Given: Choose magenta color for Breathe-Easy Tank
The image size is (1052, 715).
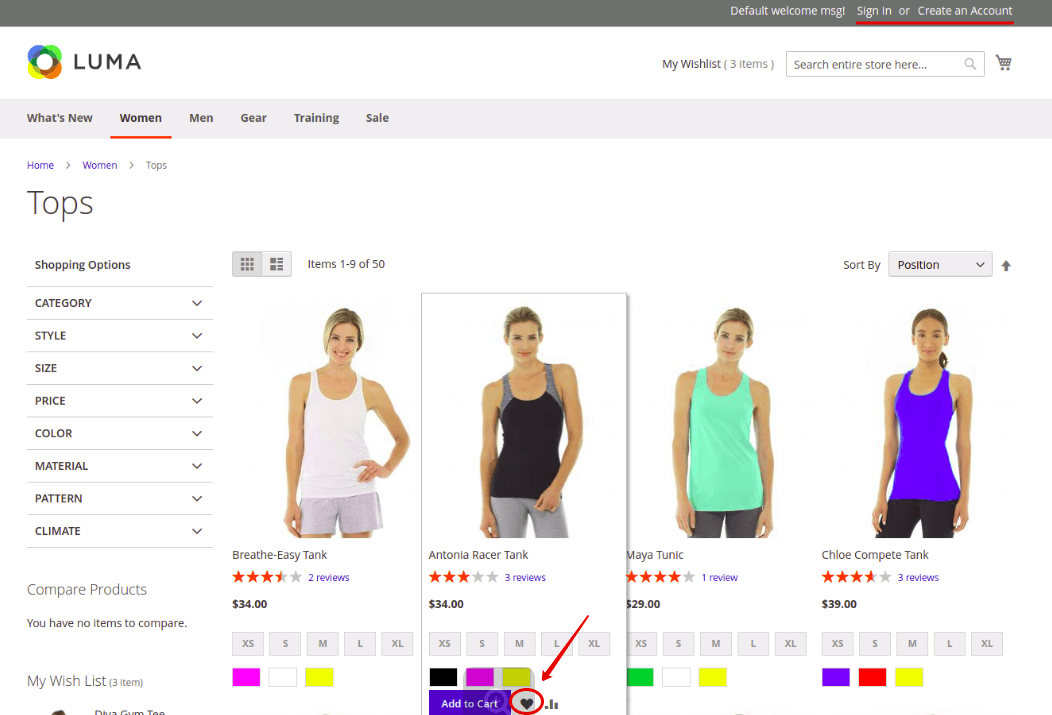Looking at the screenshot, I should (x=246, y=677).
